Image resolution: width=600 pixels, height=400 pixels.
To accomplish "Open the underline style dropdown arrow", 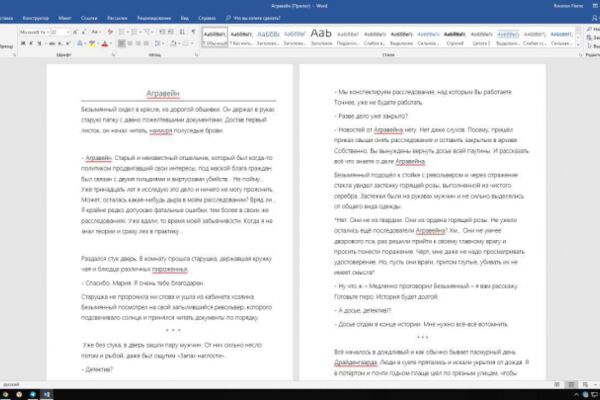I will pos(45,43).
